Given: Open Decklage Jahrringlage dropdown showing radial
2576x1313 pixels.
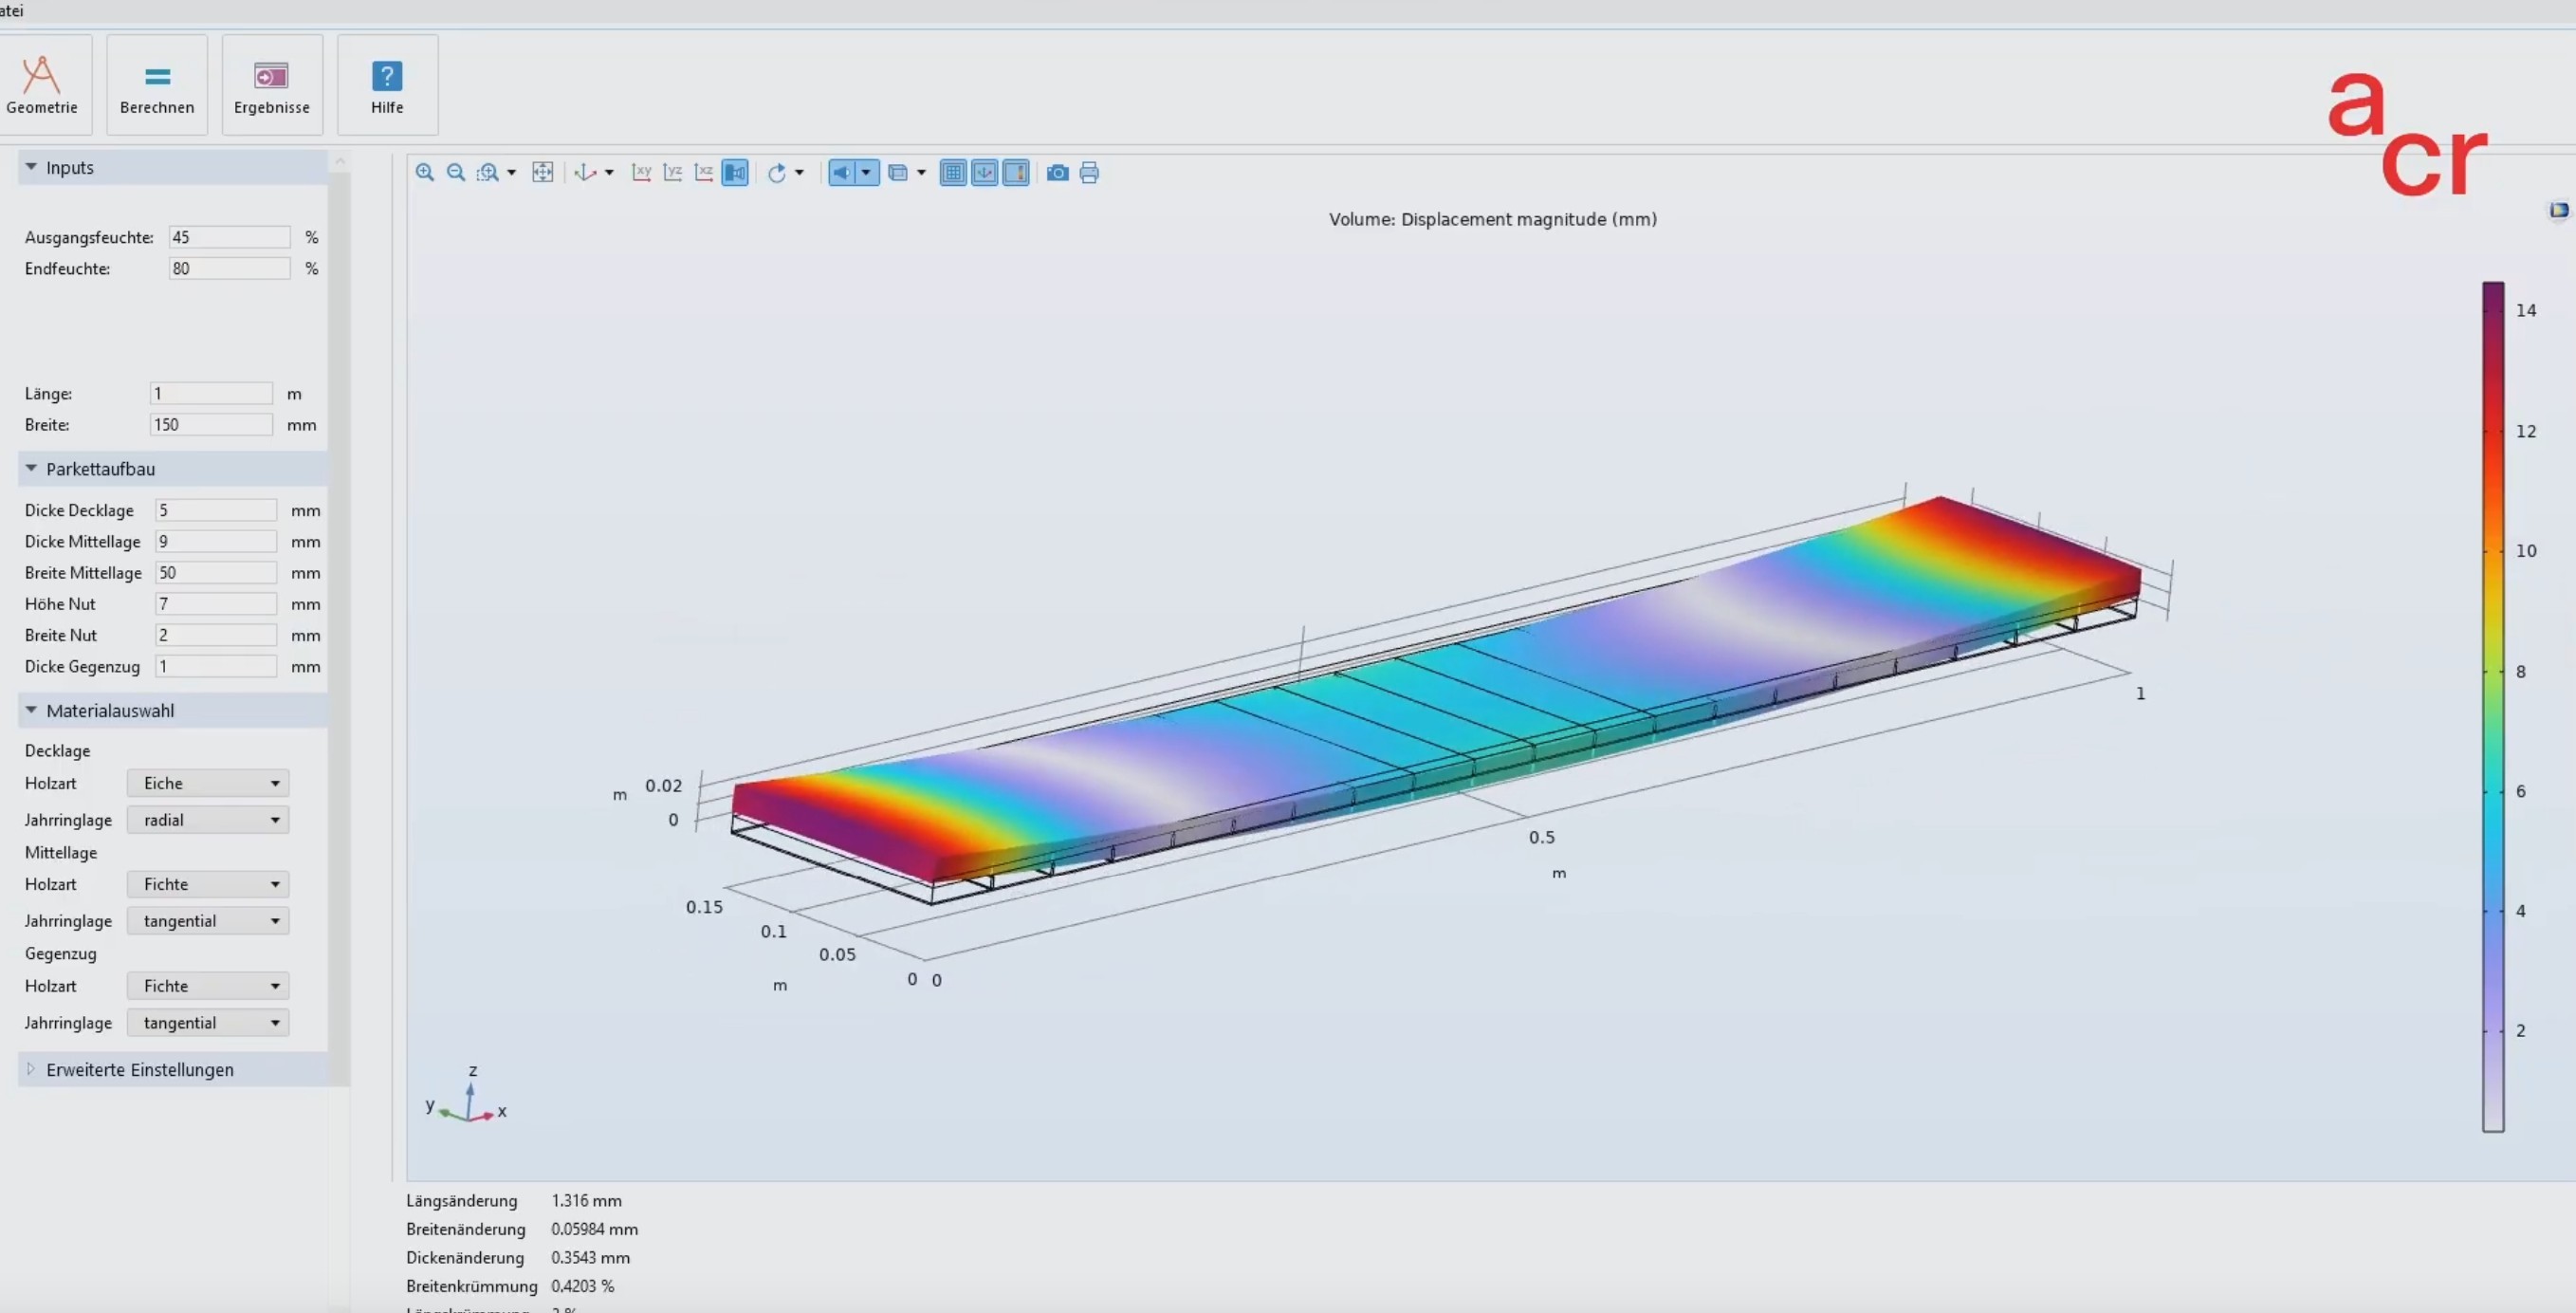Looking at the screenshot, I should click(208, 820).
